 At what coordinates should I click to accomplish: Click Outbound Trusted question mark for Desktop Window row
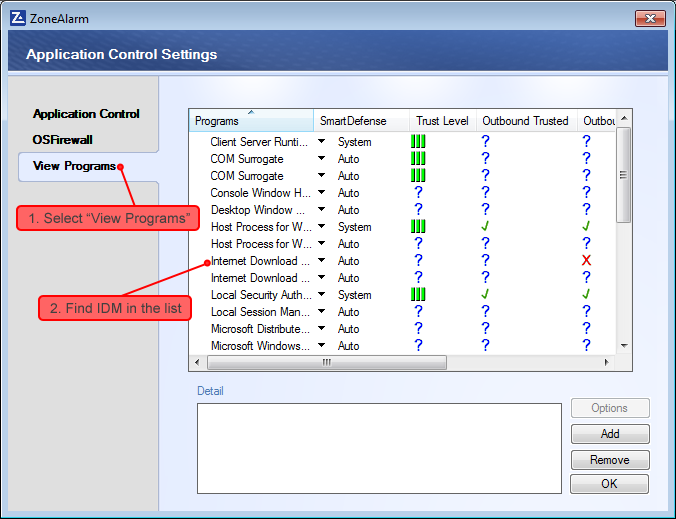tap(485, 210)
